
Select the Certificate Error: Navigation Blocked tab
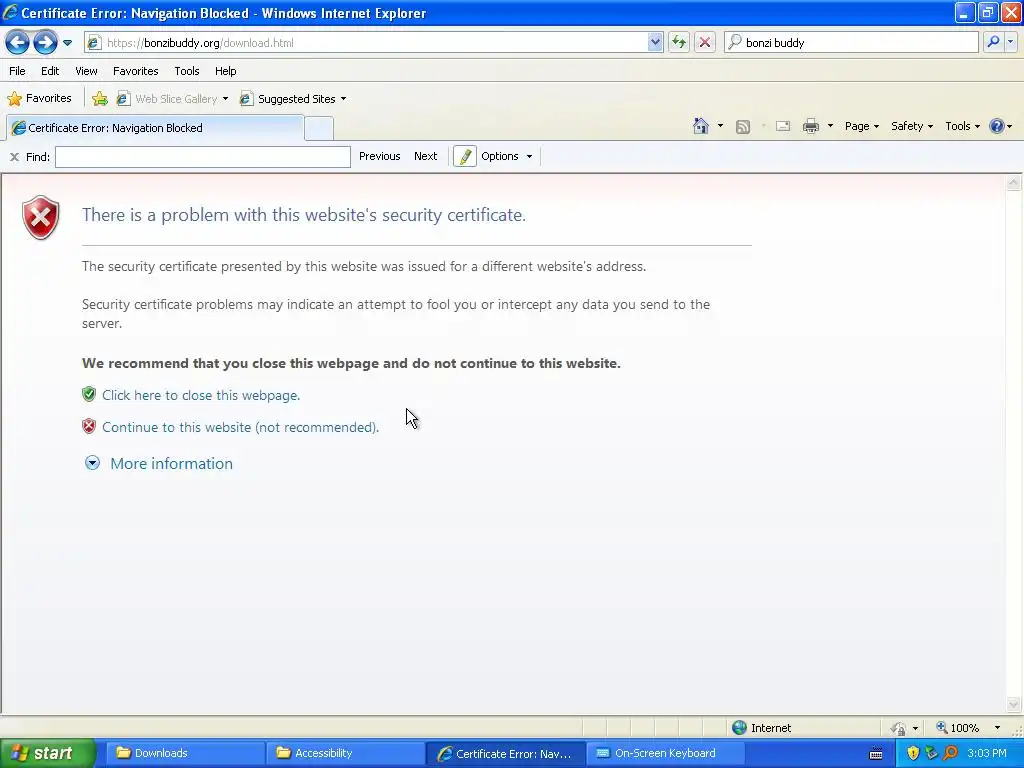155,128
